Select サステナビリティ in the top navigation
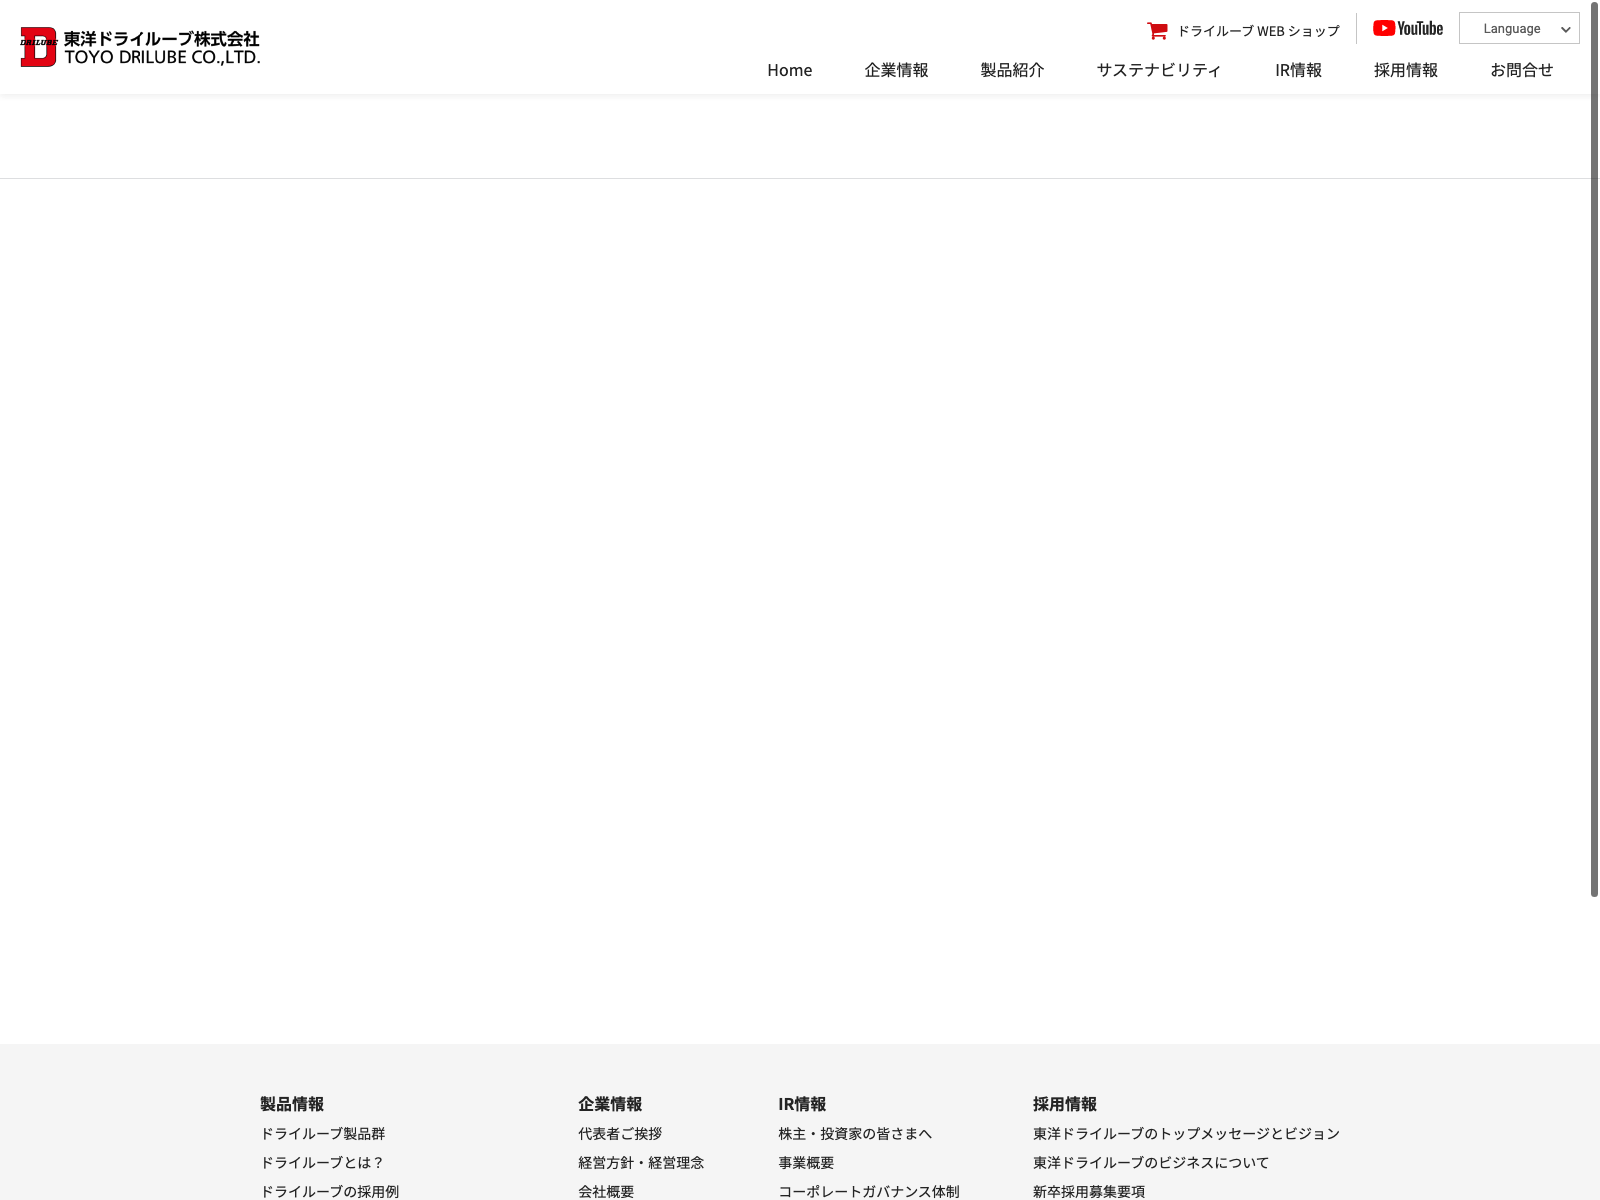Screen dimensions: 1600x1200 coord(1159,70)
